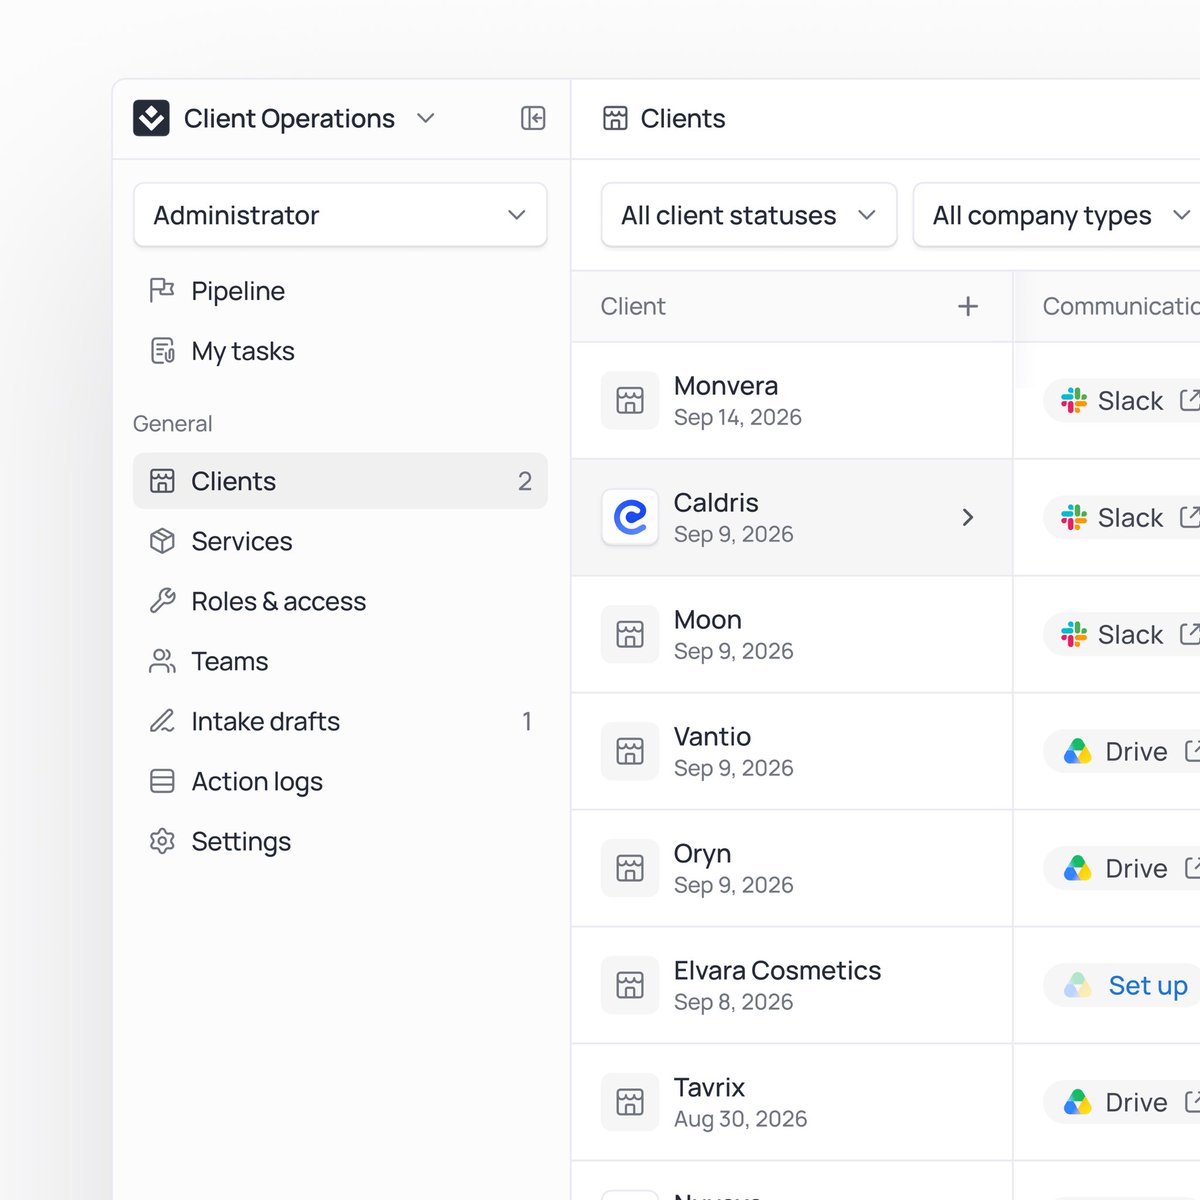The height and width of the screenshot is (1200, 1200).
Task: Open the Client Operations workspace chevron
Action: [426, 118]
